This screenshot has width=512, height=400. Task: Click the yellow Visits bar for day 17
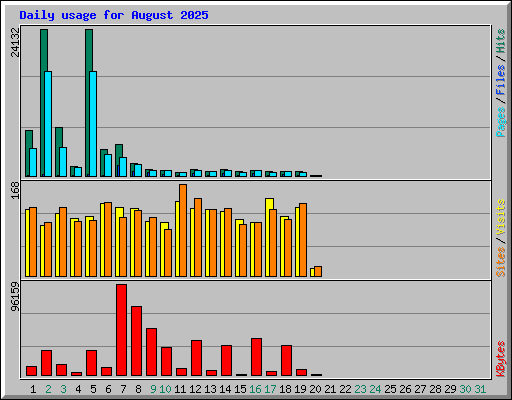click(x=268, y=237)
